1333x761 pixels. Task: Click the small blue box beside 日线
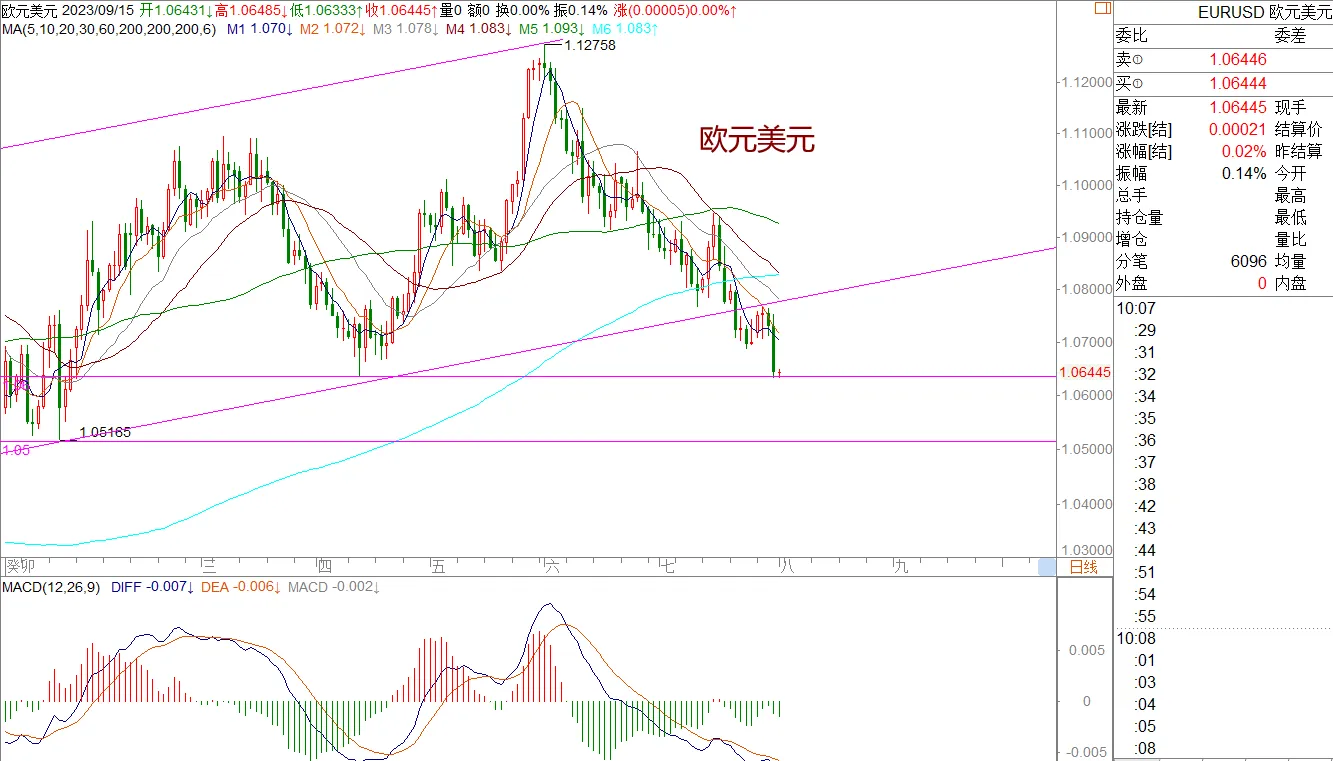[1046, 567]
